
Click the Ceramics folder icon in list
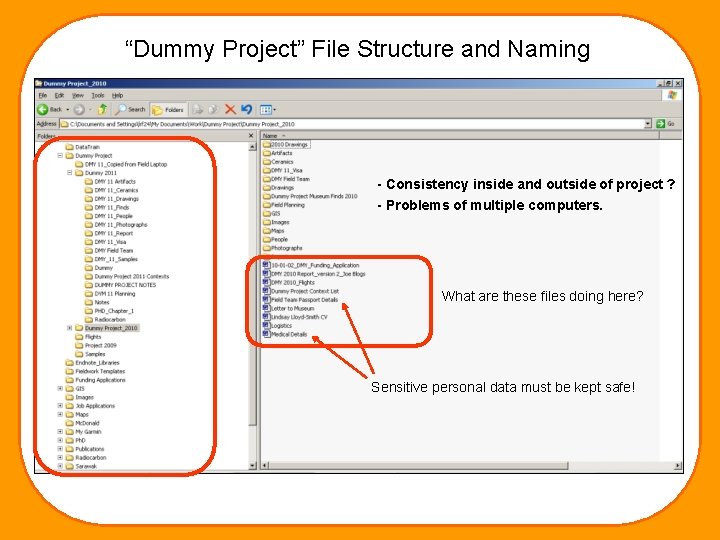click(x=267, y=162)
